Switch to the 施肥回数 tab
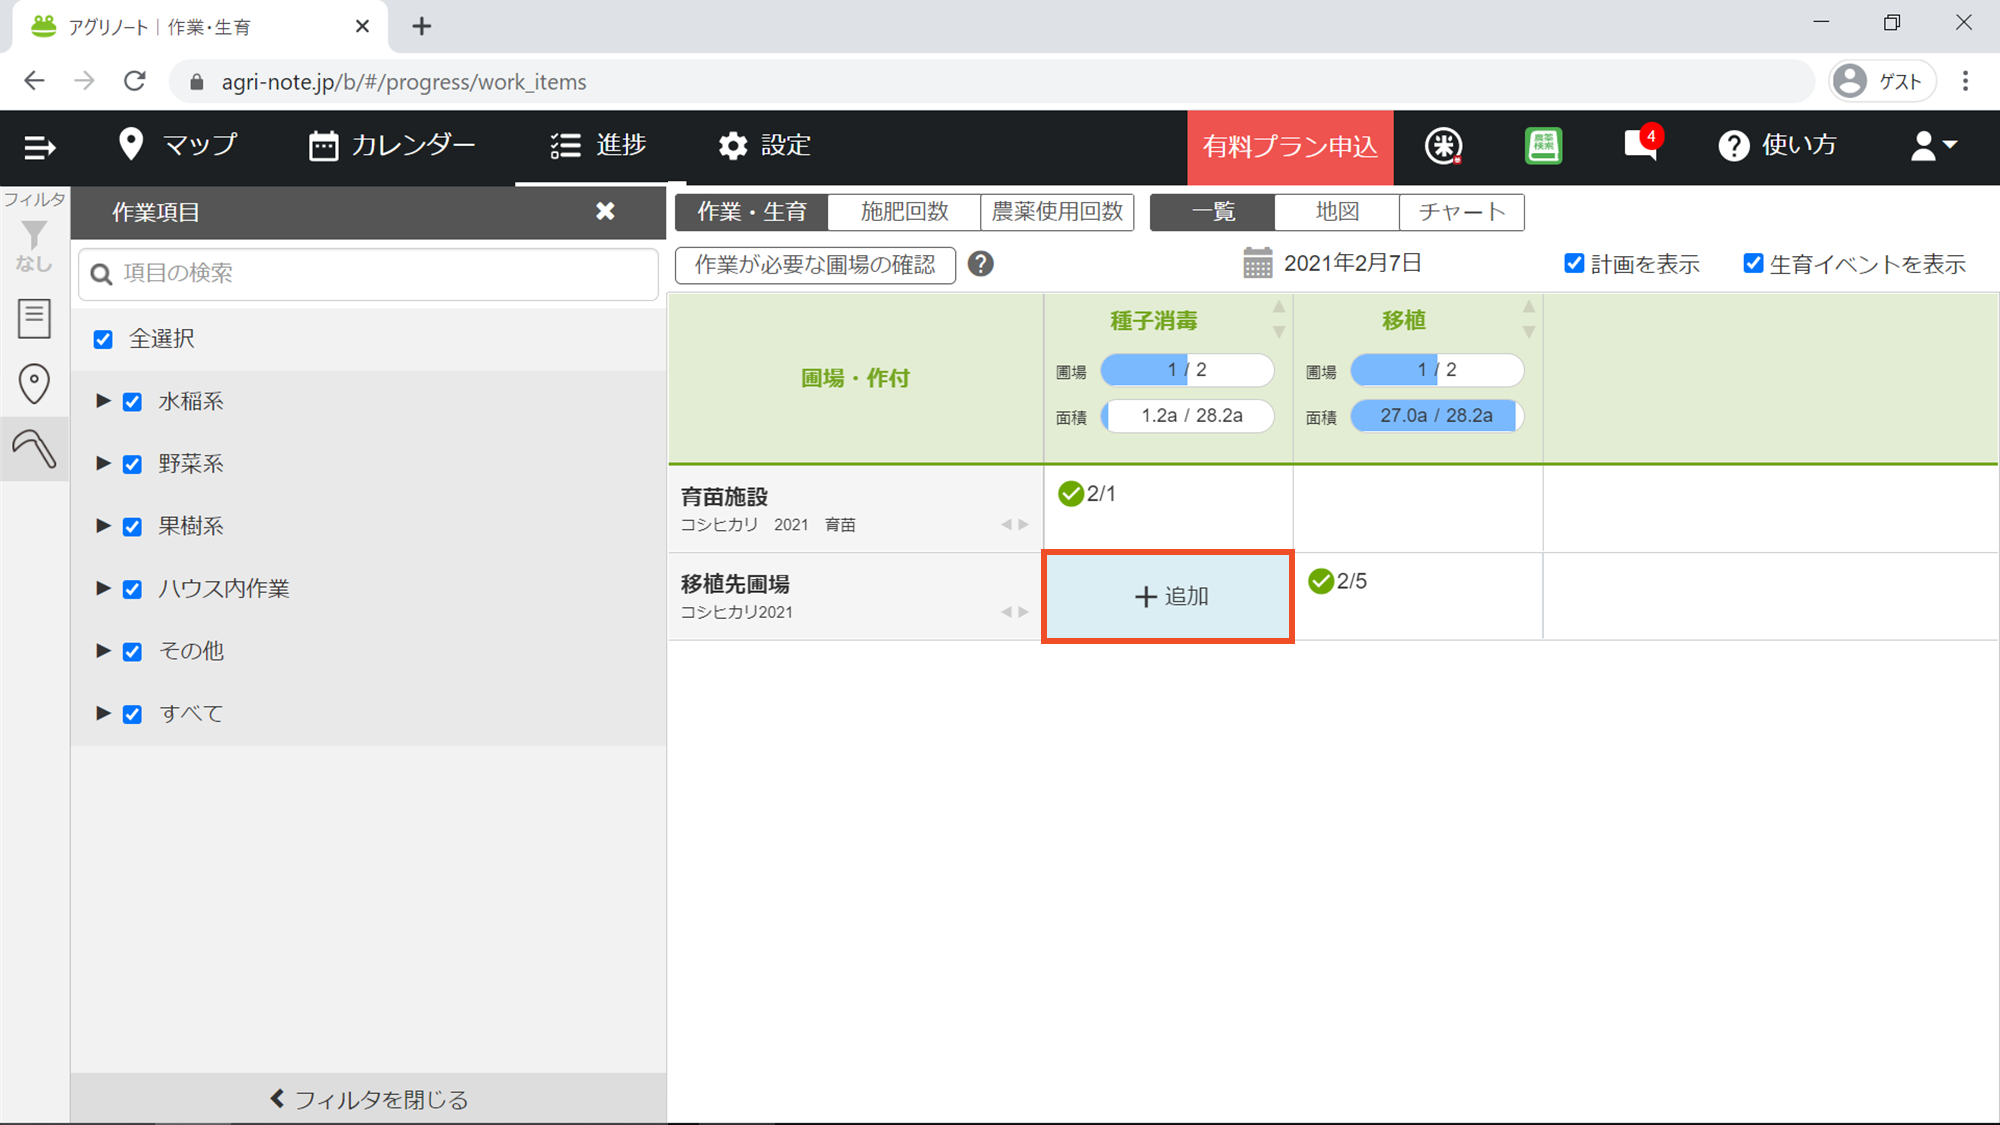 (x=904, y=212)
